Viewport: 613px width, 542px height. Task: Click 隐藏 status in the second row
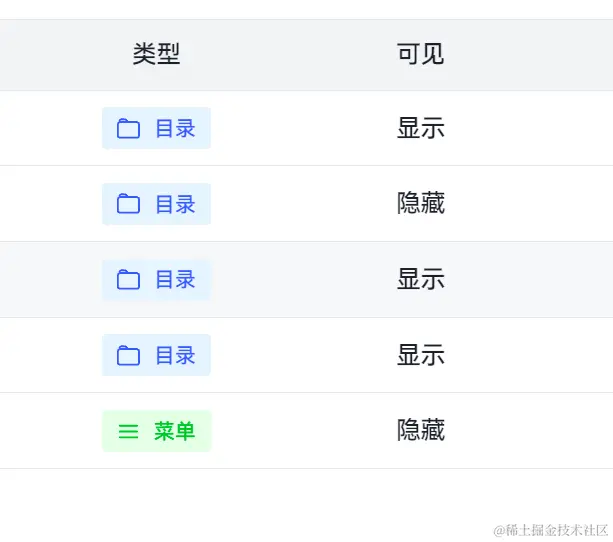(421, 203)
